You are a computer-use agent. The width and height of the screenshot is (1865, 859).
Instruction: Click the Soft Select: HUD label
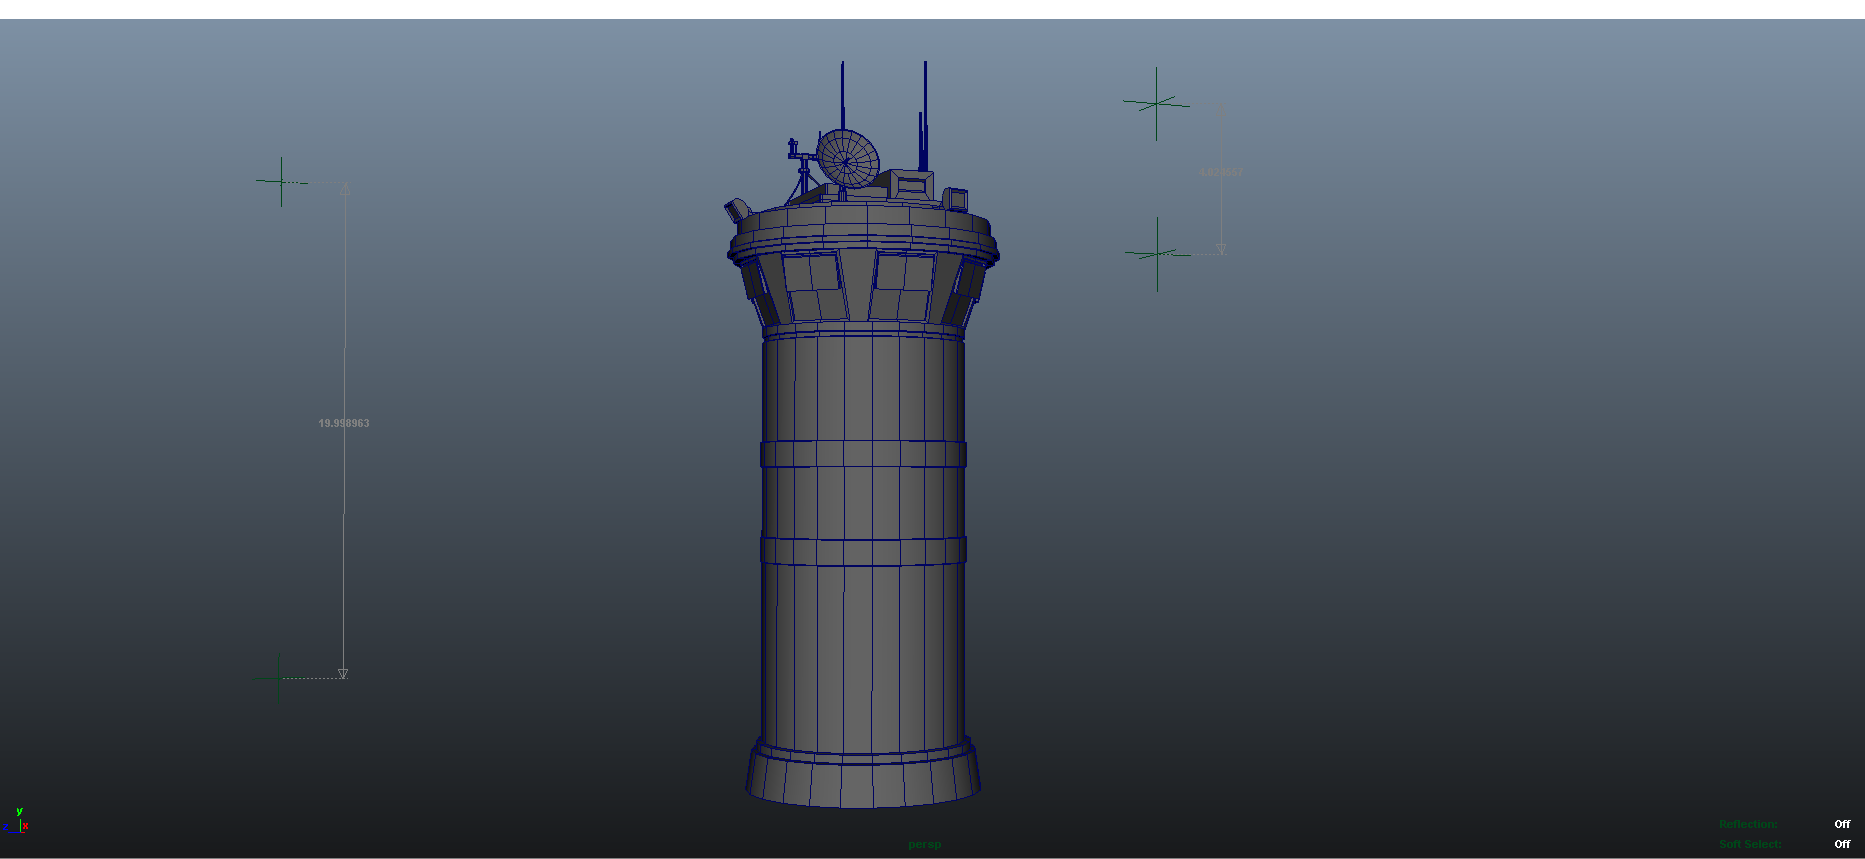pos(1750,844)
